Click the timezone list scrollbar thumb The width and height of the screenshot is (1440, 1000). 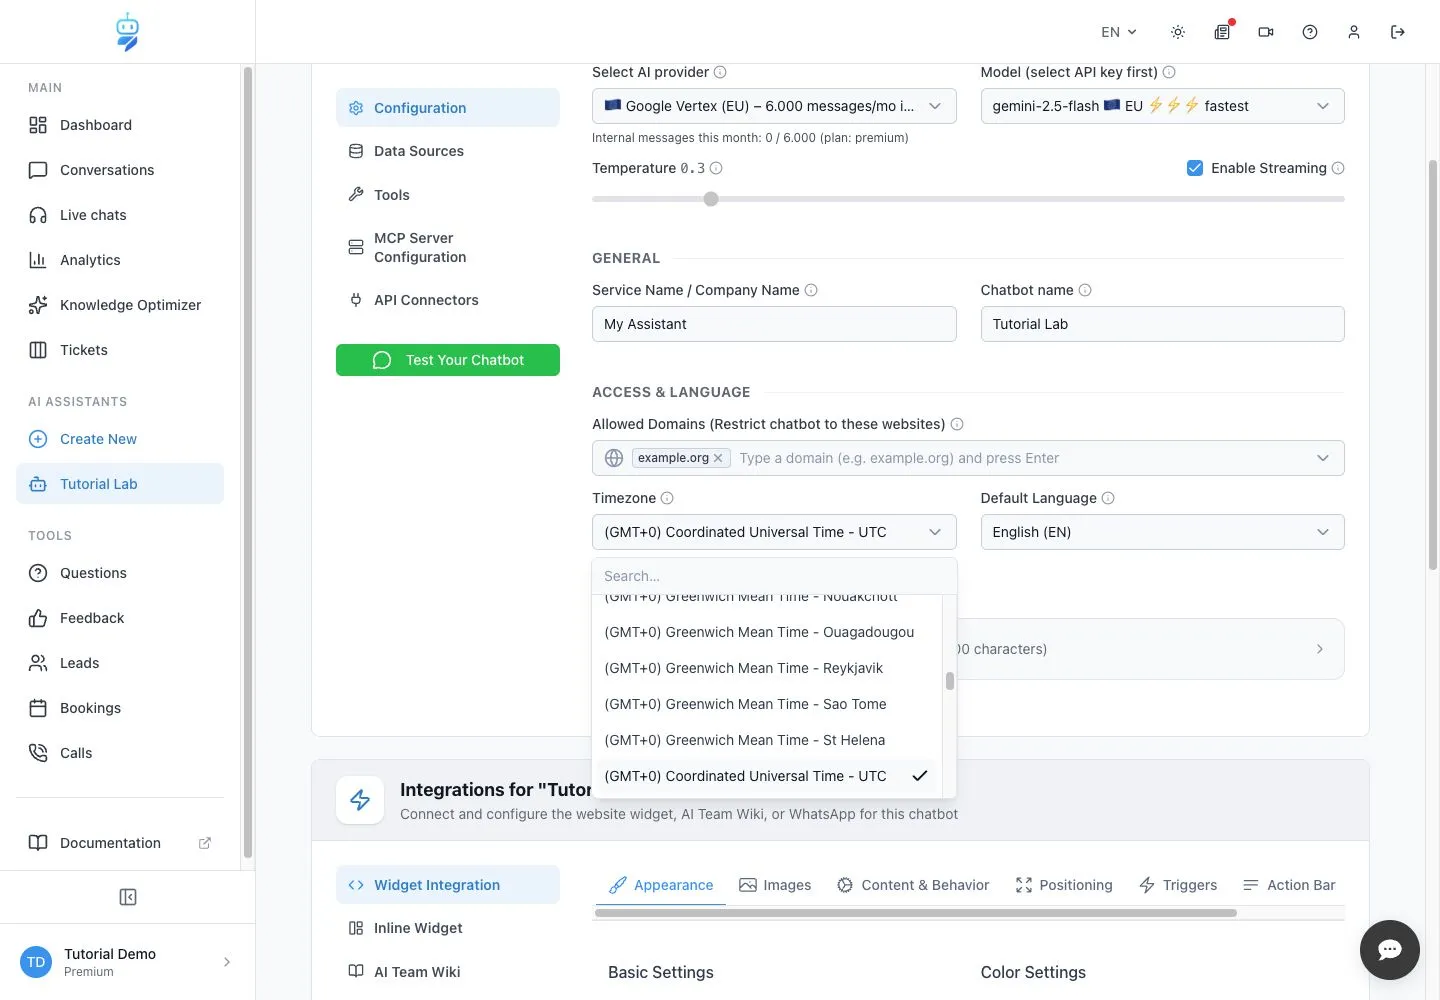(949, 681)
